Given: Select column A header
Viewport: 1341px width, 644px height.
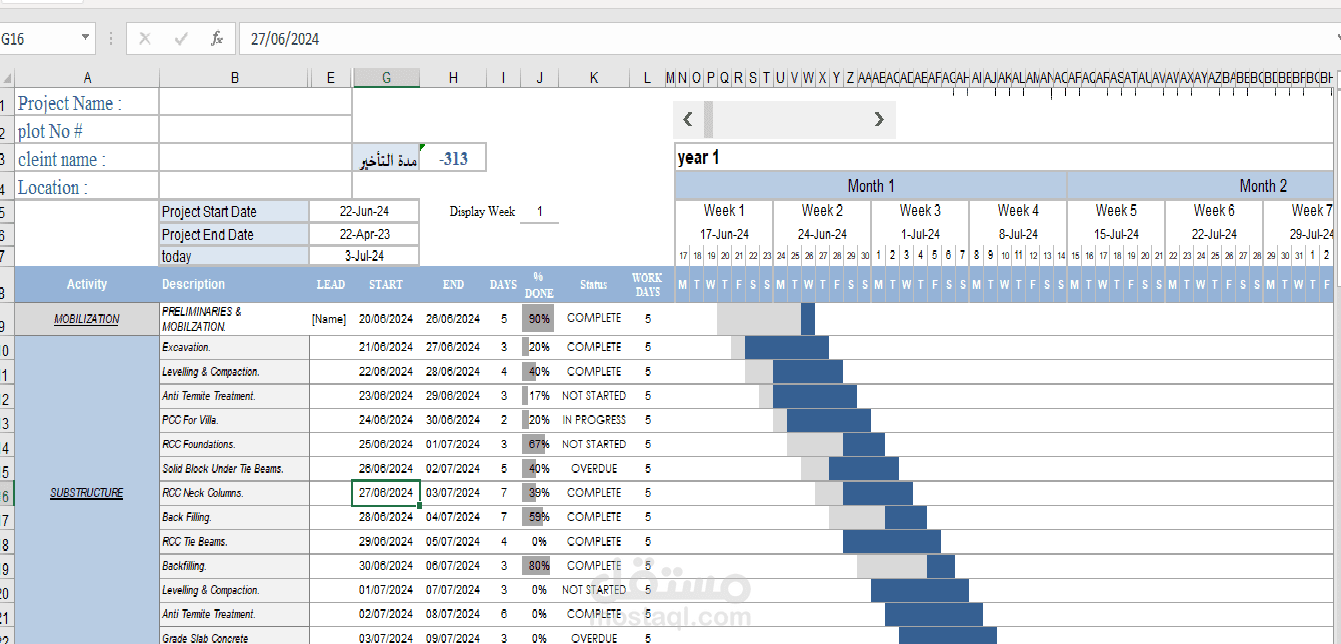Looking at the screenshot, I should coord(87,78).
